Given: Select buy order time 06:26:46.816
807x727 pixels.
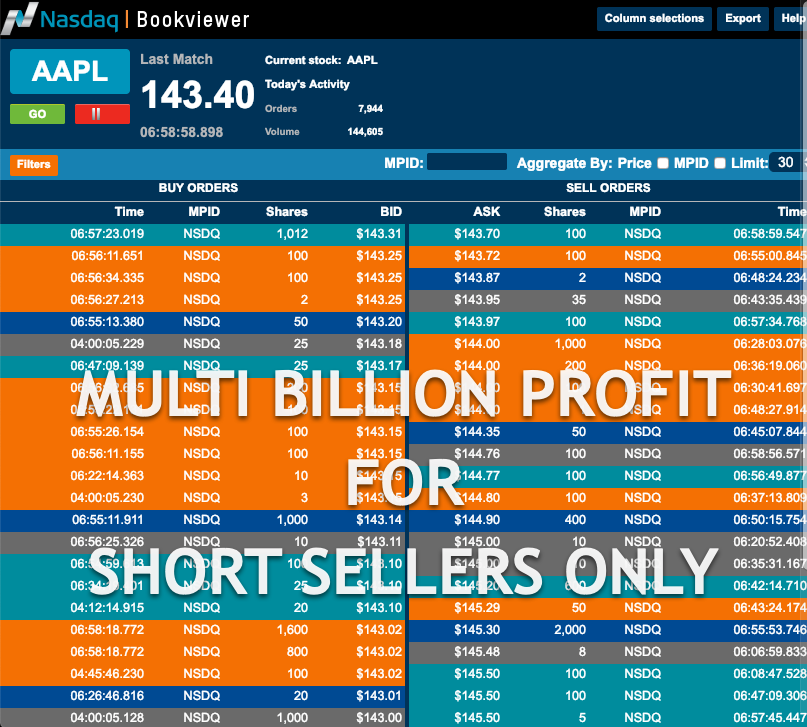Looking at the screenshot, I should tap(107, 696).
